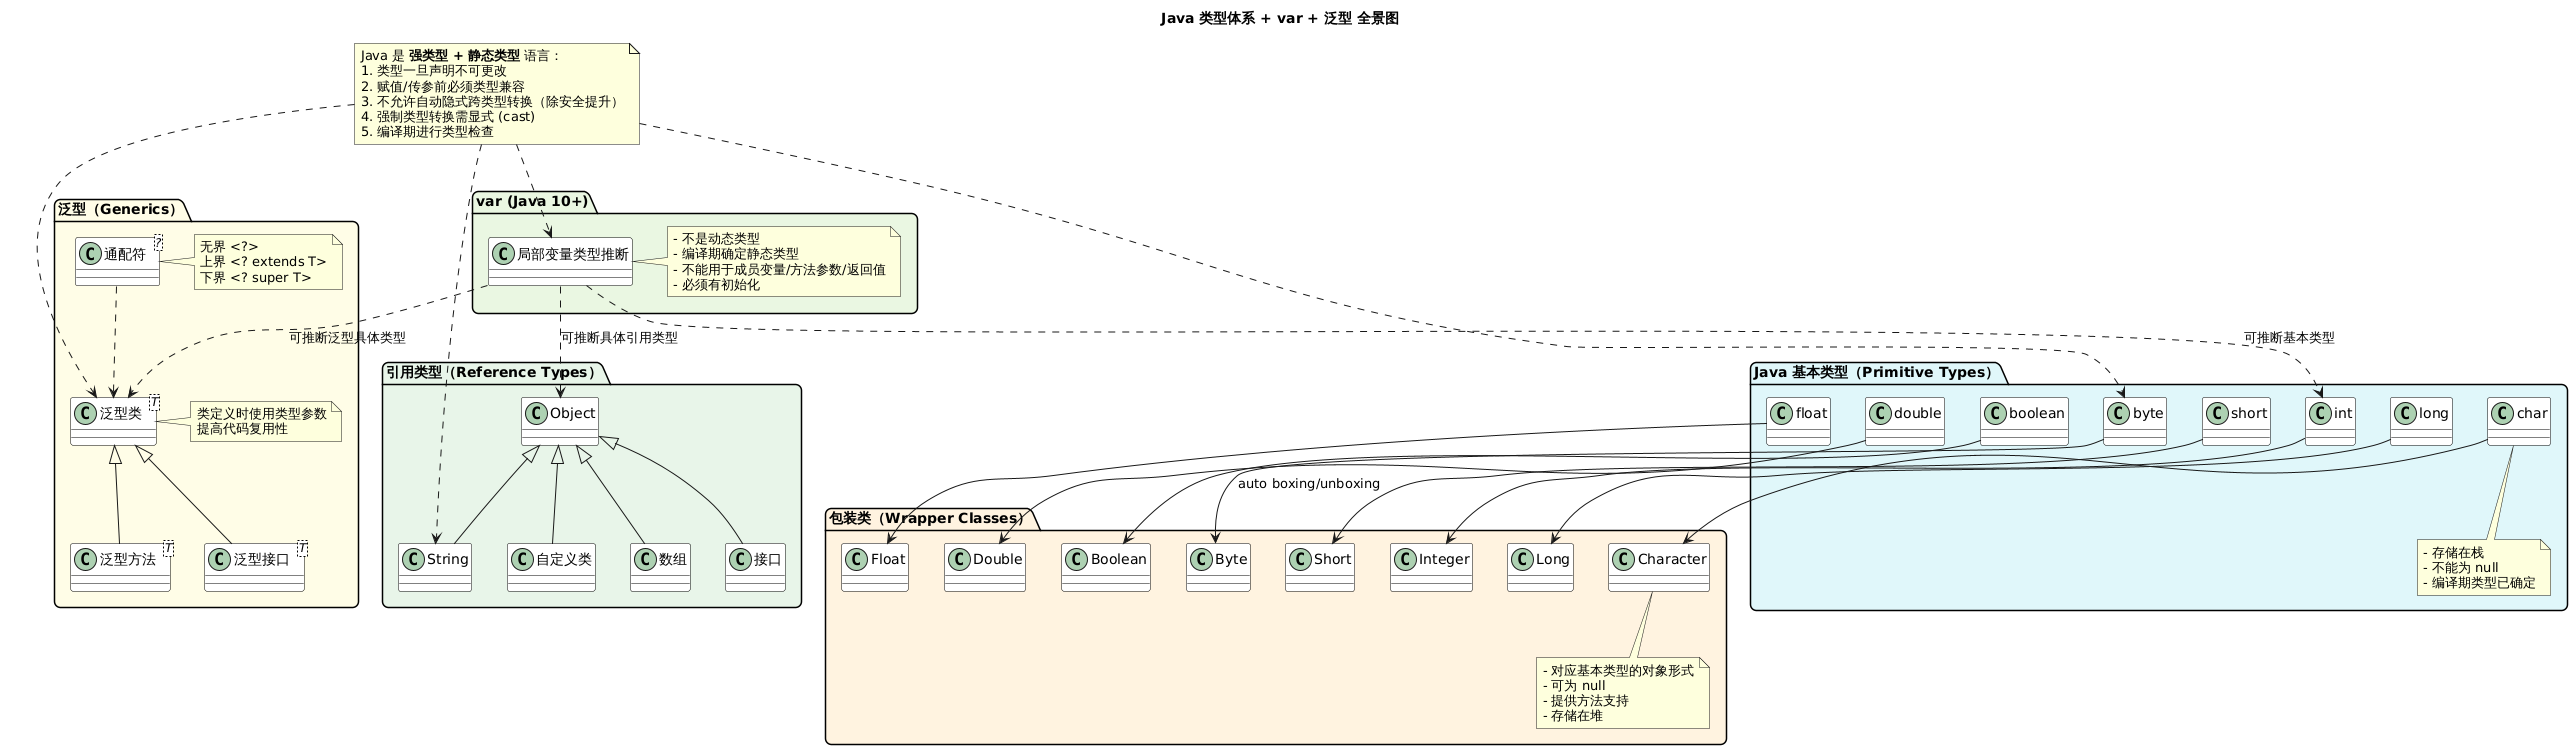Click the class icon of Long wrapper

click(x=1524, y=559)
